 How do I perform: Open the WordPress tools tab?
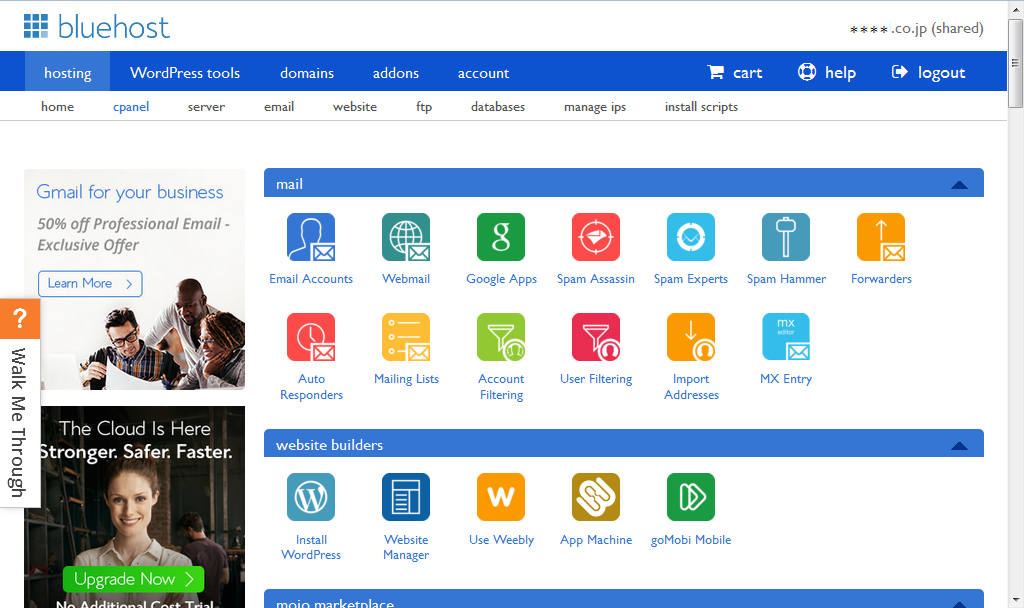185,72
